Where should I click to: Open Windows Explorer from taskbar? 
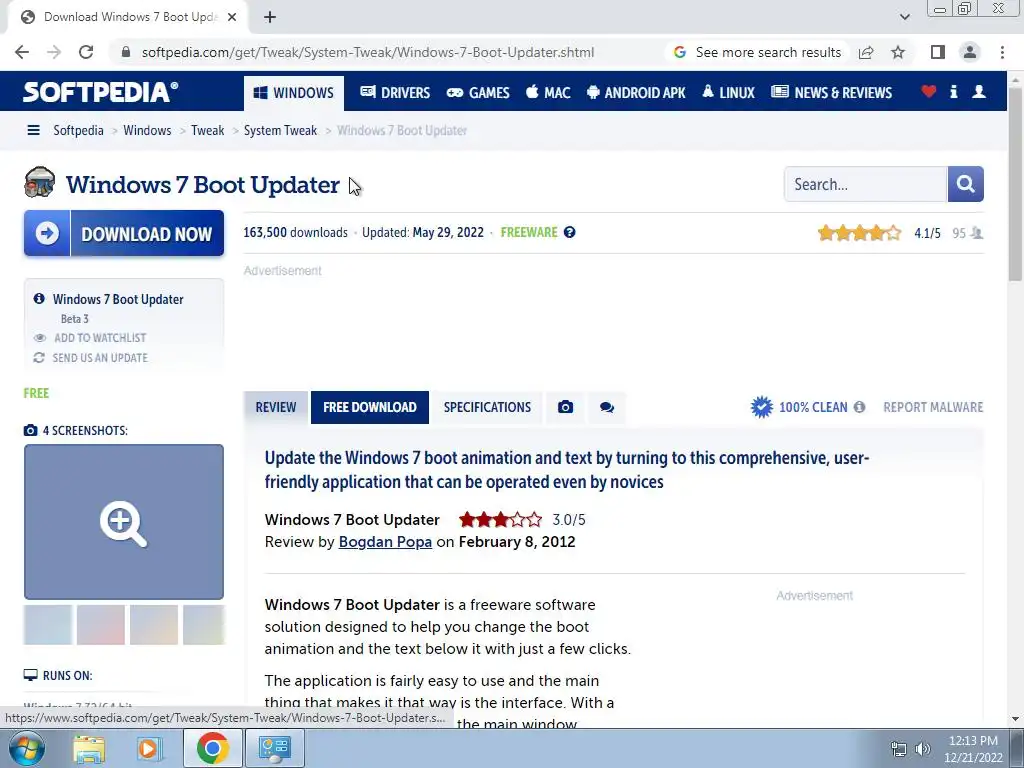89,748
